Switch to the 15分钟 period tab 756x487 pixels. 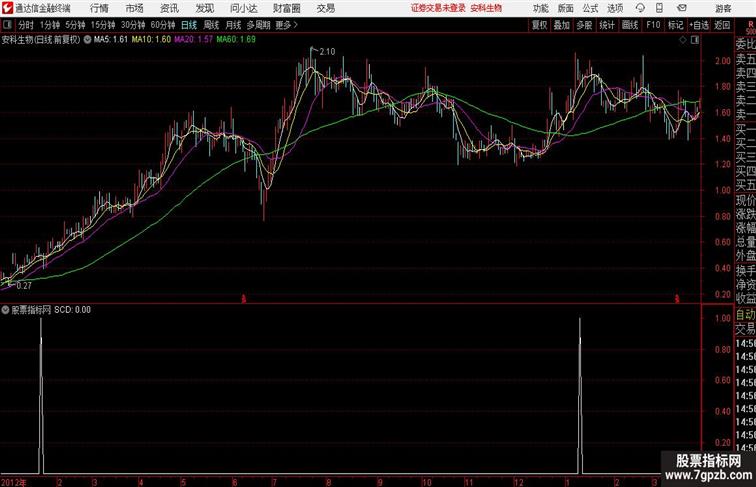click(103, 25)
